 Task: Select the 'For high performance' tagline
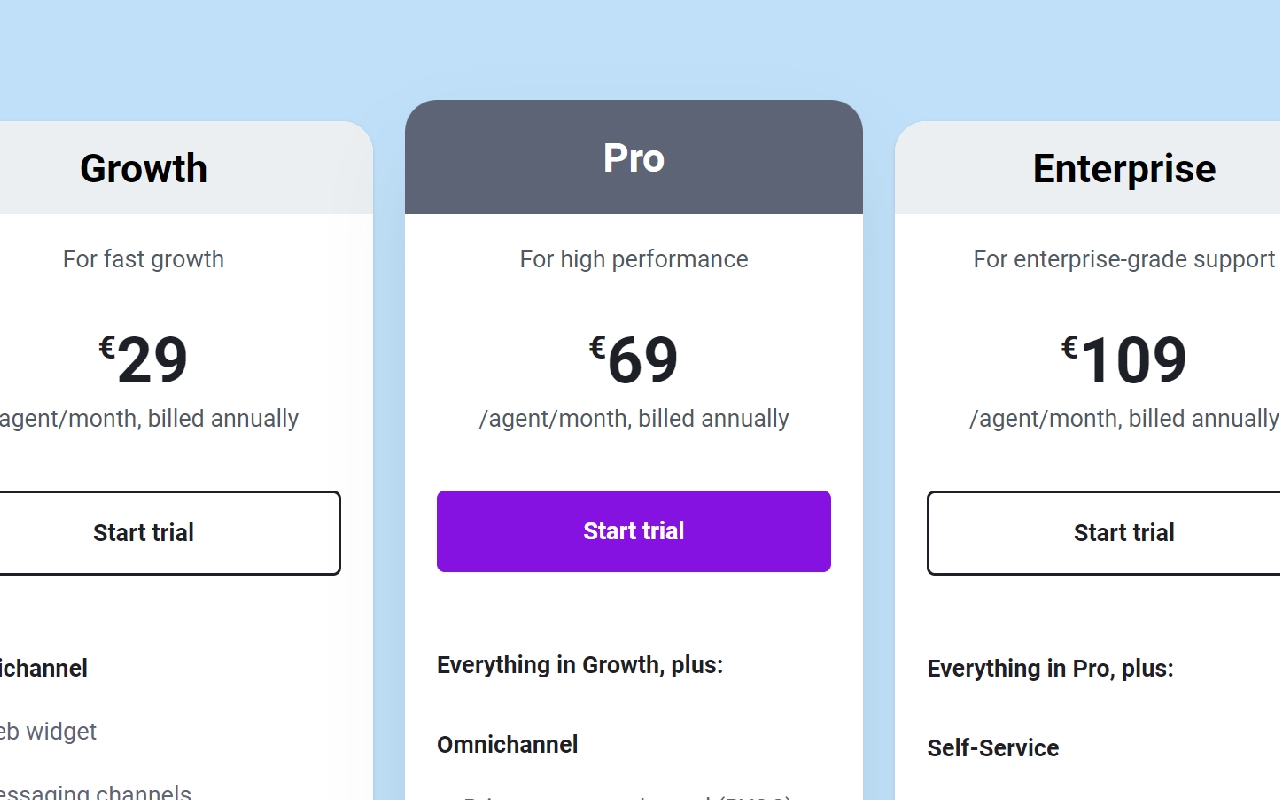(633, 259)
